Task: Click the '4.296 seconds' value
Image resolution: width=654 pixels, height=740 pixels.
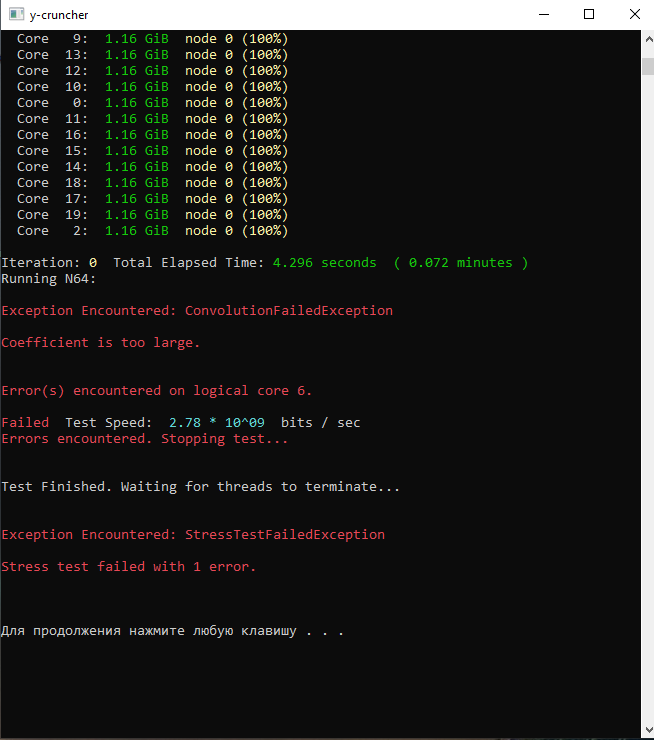Action: coord(325,263)
